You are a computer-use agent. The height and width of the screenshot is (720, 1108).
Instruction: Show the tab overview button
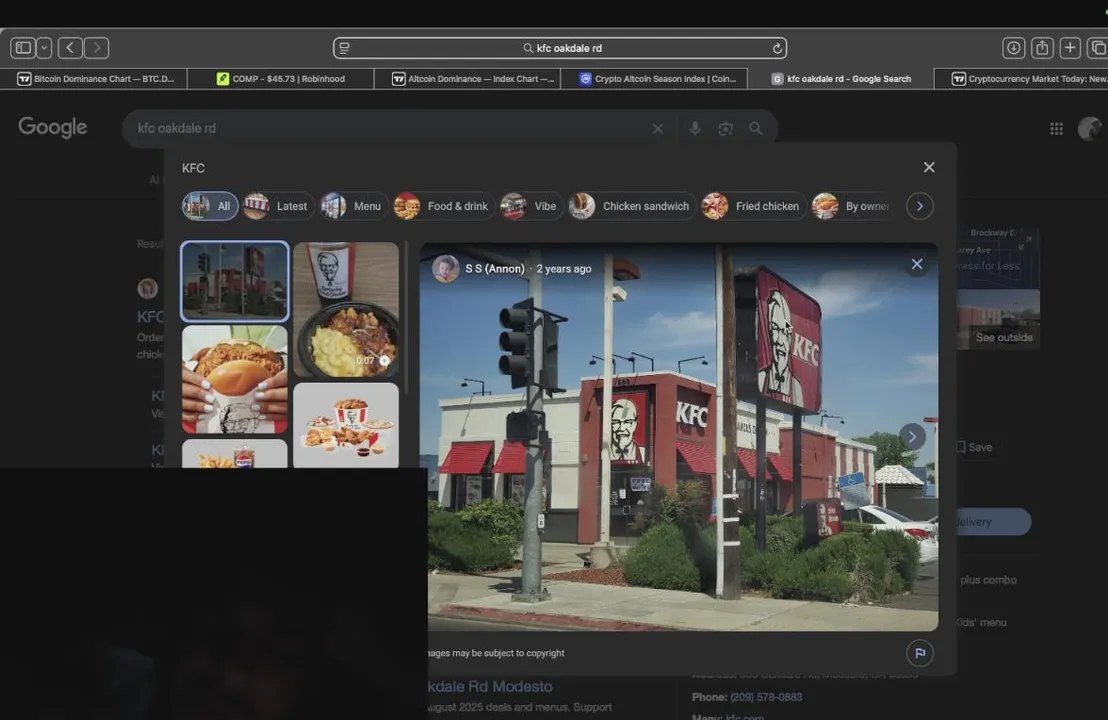[x=1097, y=48]
